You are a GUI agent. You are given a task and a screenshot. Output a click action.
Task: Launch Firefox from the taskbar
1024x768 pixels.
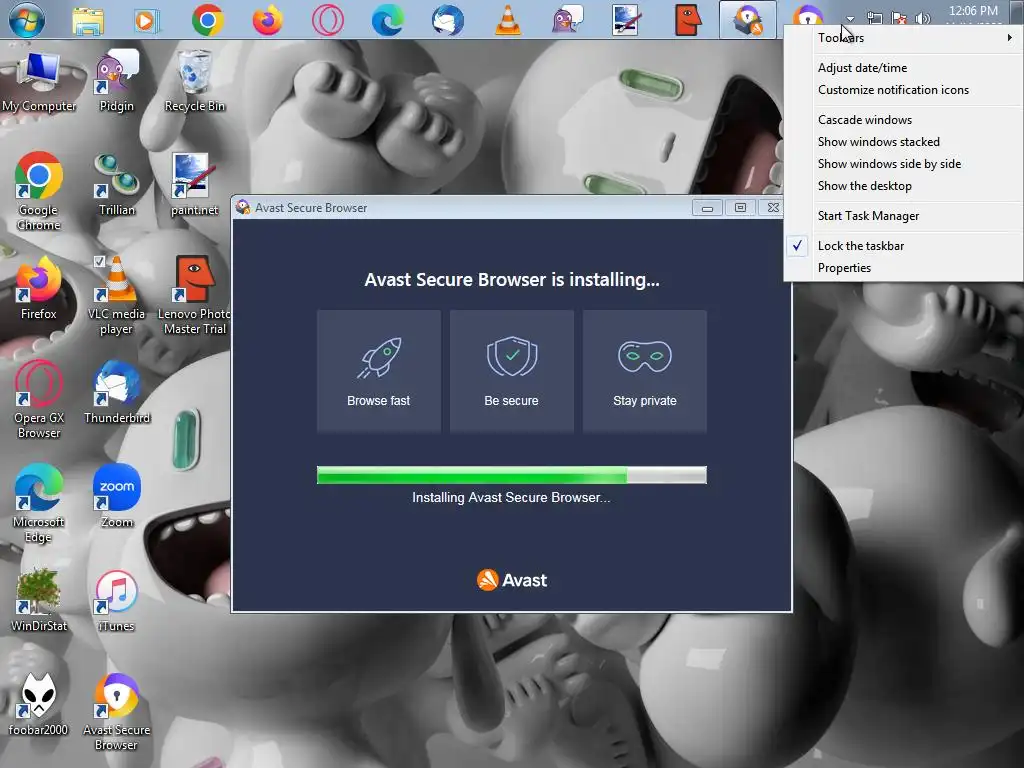(x=268, y=20)
